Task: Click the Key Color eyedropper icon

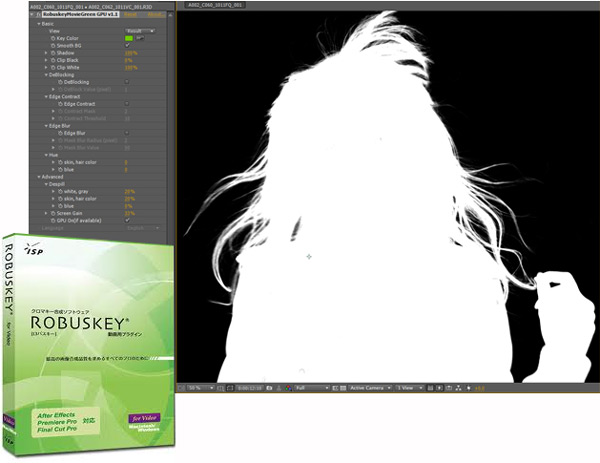Action: (139, 38)
